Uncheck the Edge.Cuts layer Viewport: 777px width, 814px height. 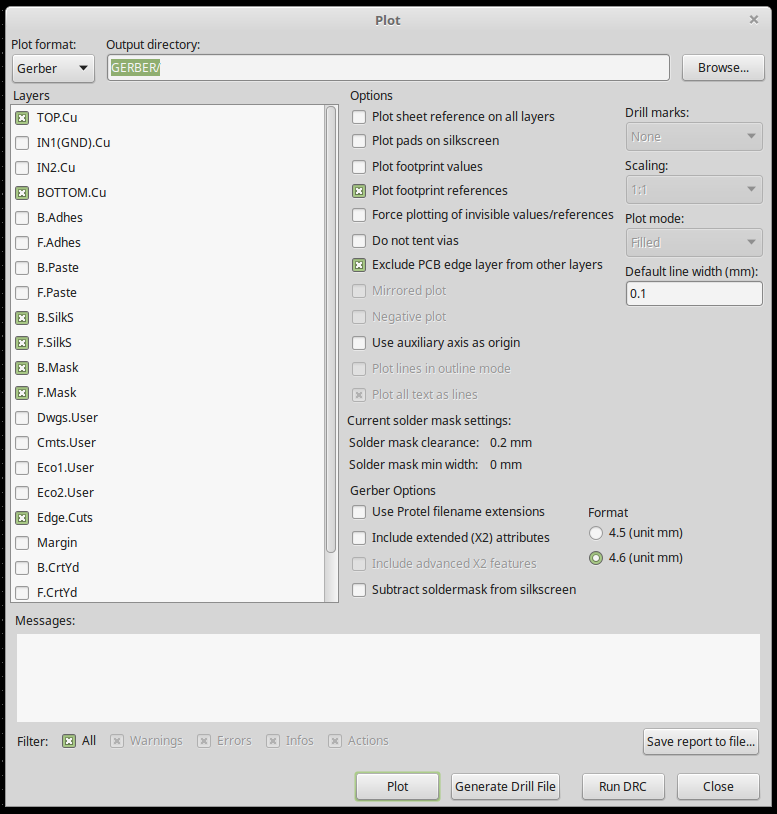(x=22, y=518)
